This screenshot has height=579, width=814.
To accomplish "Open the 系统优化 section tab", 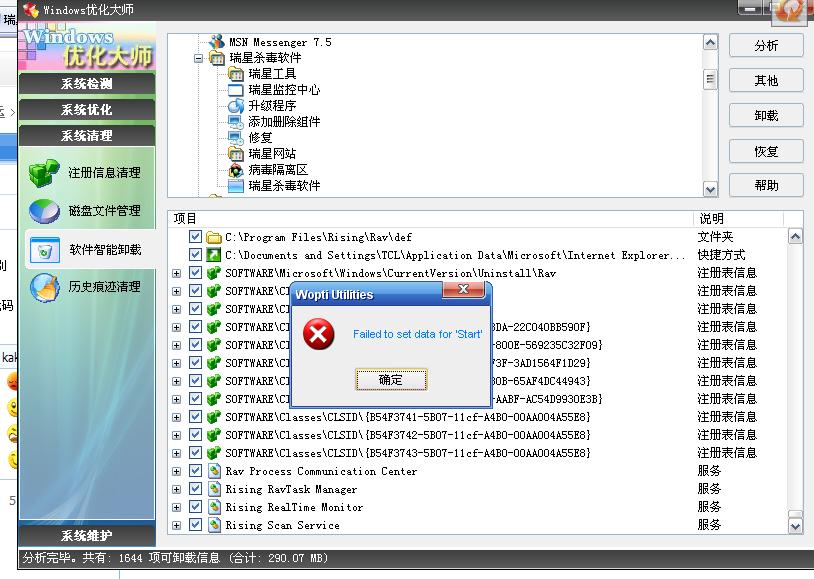I will pyautogui.click(x=87, y=110).
